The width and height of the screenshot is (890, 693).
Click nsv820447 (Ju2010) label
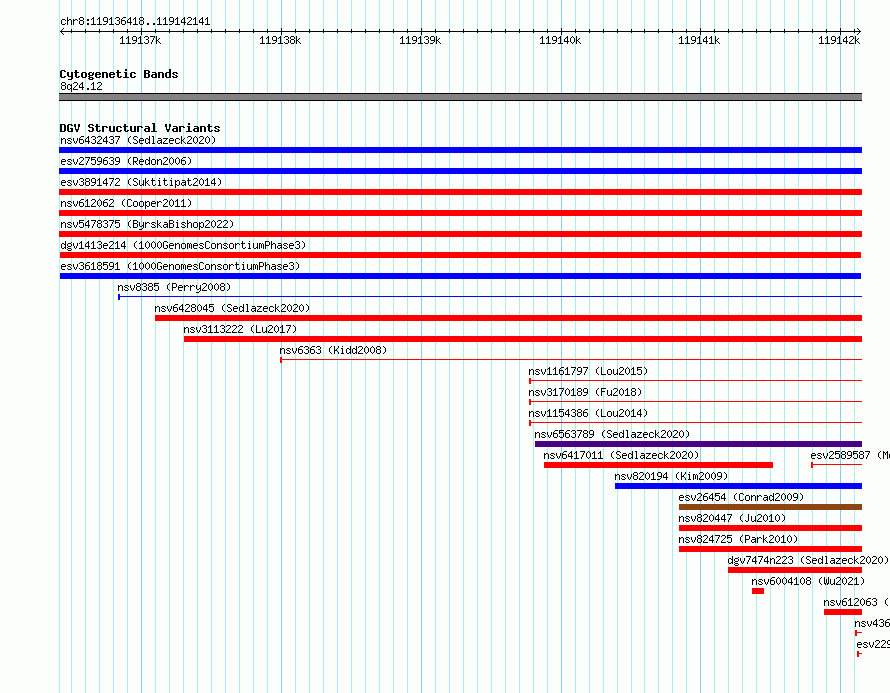pos(732,518)
